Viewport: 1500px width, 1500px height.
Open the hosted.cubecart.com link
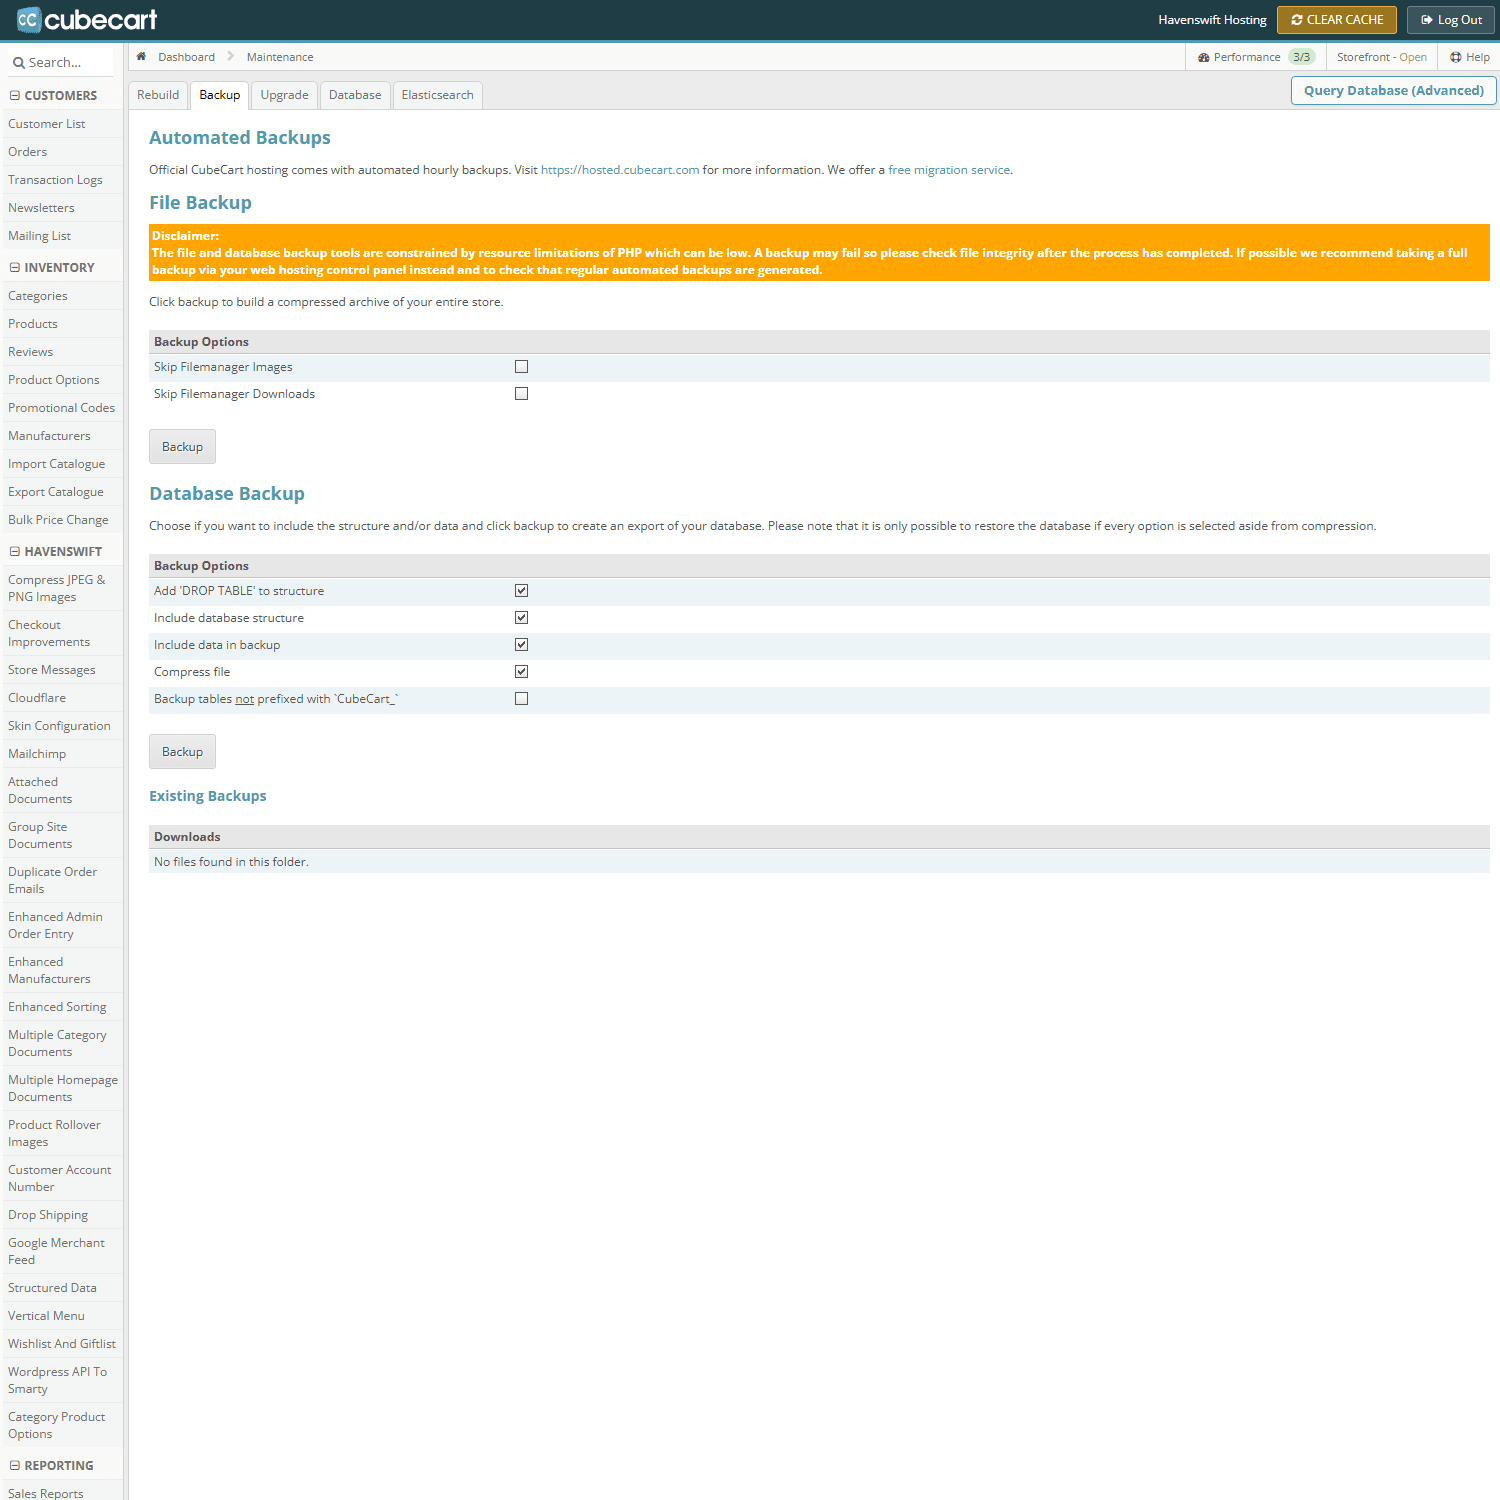(620, 170)
